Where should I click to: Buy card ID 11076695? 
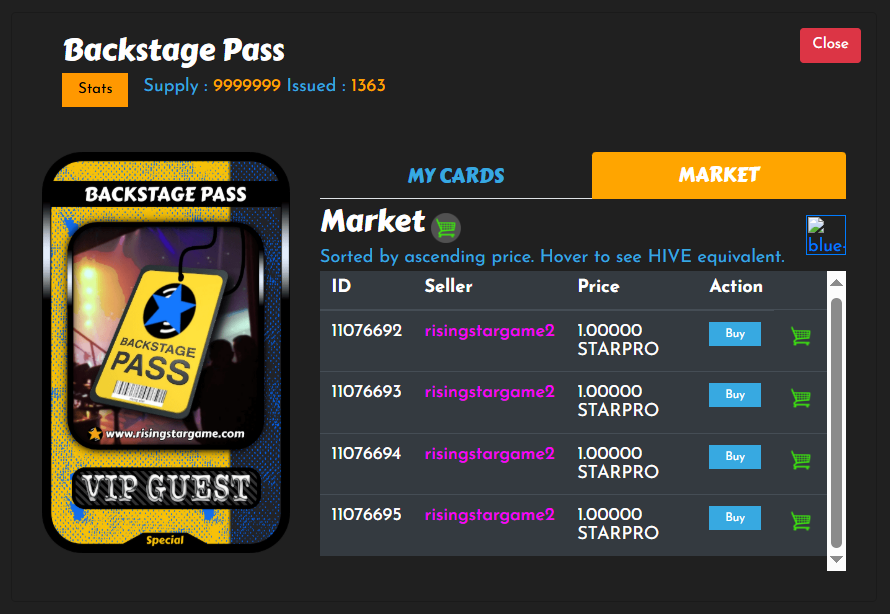tap(735, 518)
